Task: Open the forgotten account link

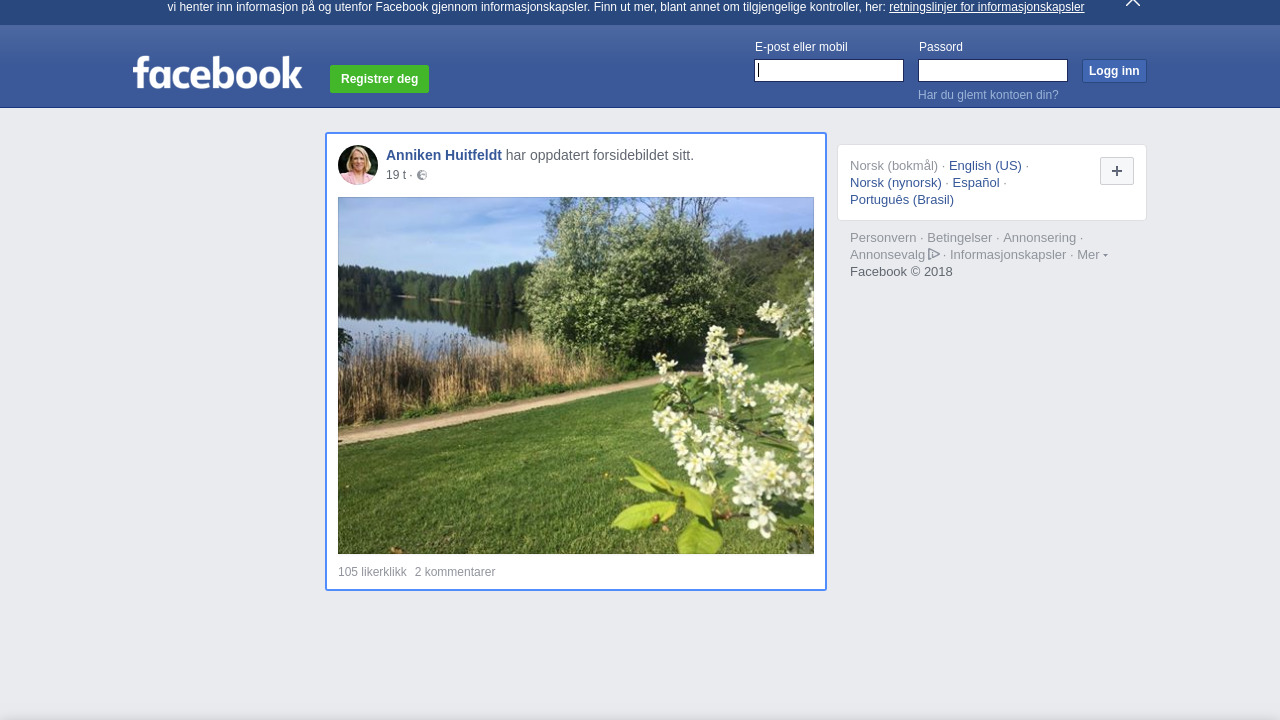Action: tap(987, 95)
